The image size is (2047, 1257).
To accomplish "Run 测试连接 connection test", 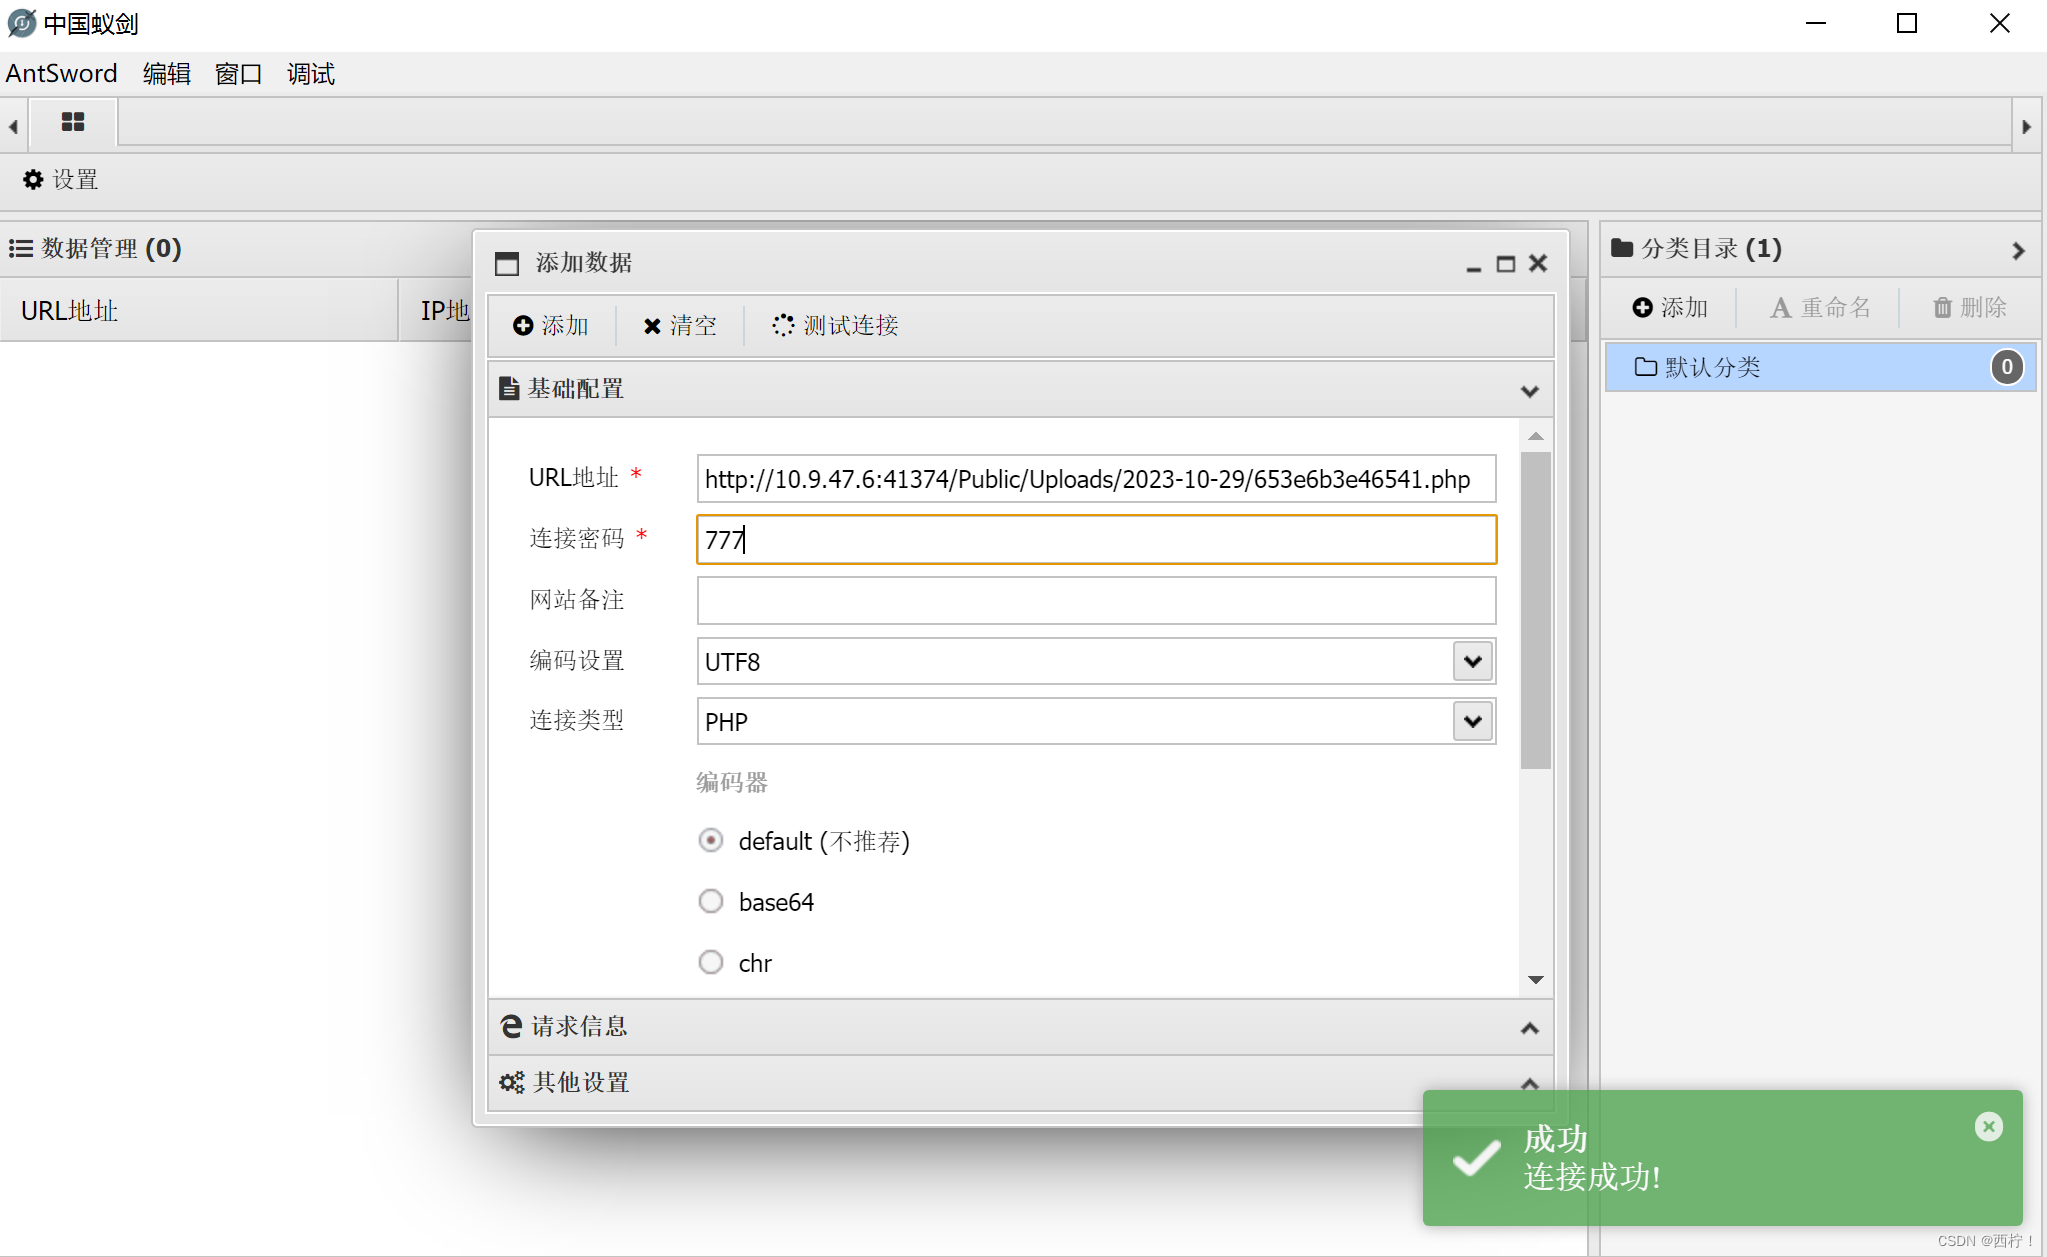I will point(835,325).
